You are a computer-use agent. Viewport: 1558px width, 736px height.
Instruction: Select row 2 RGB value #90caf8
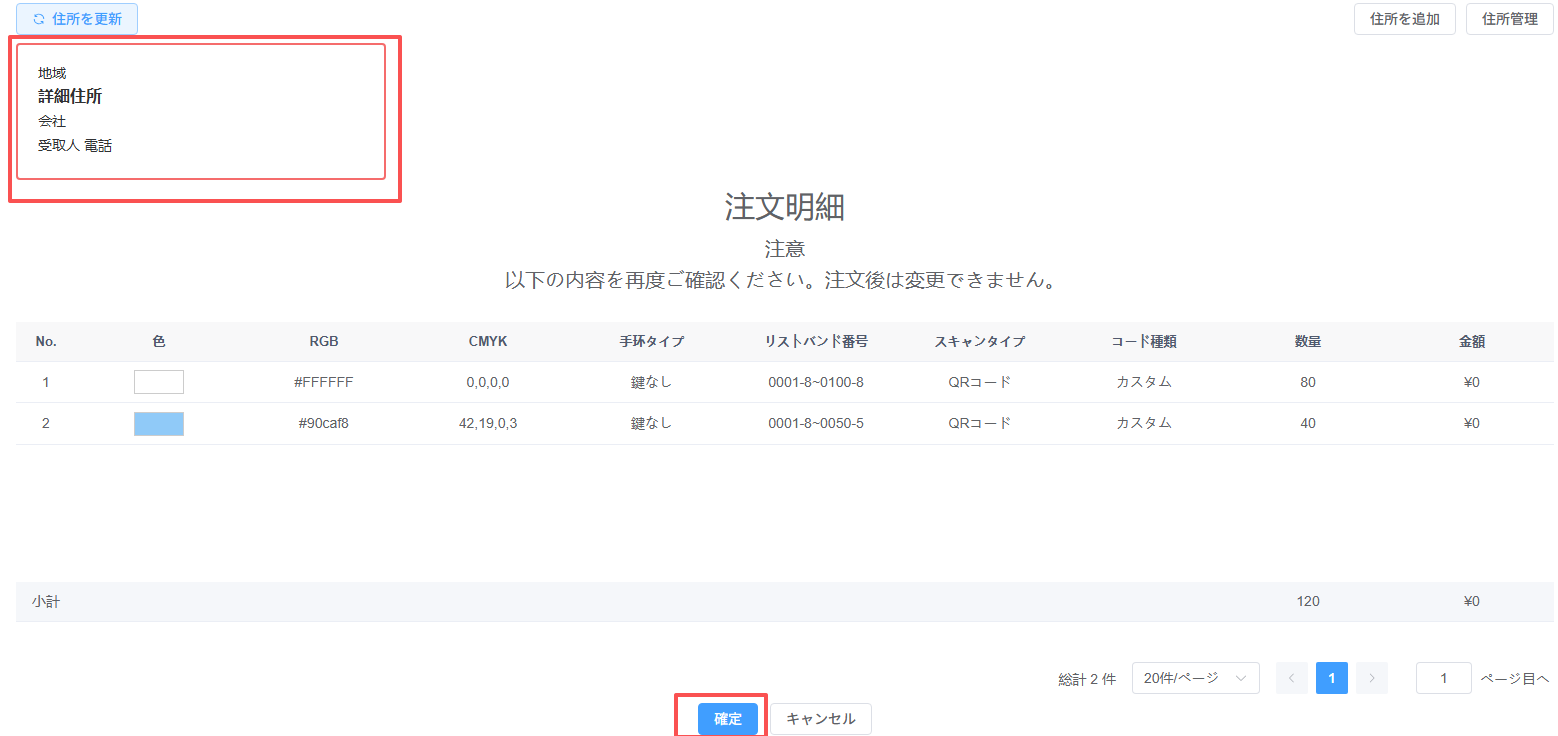pos(324,423)
